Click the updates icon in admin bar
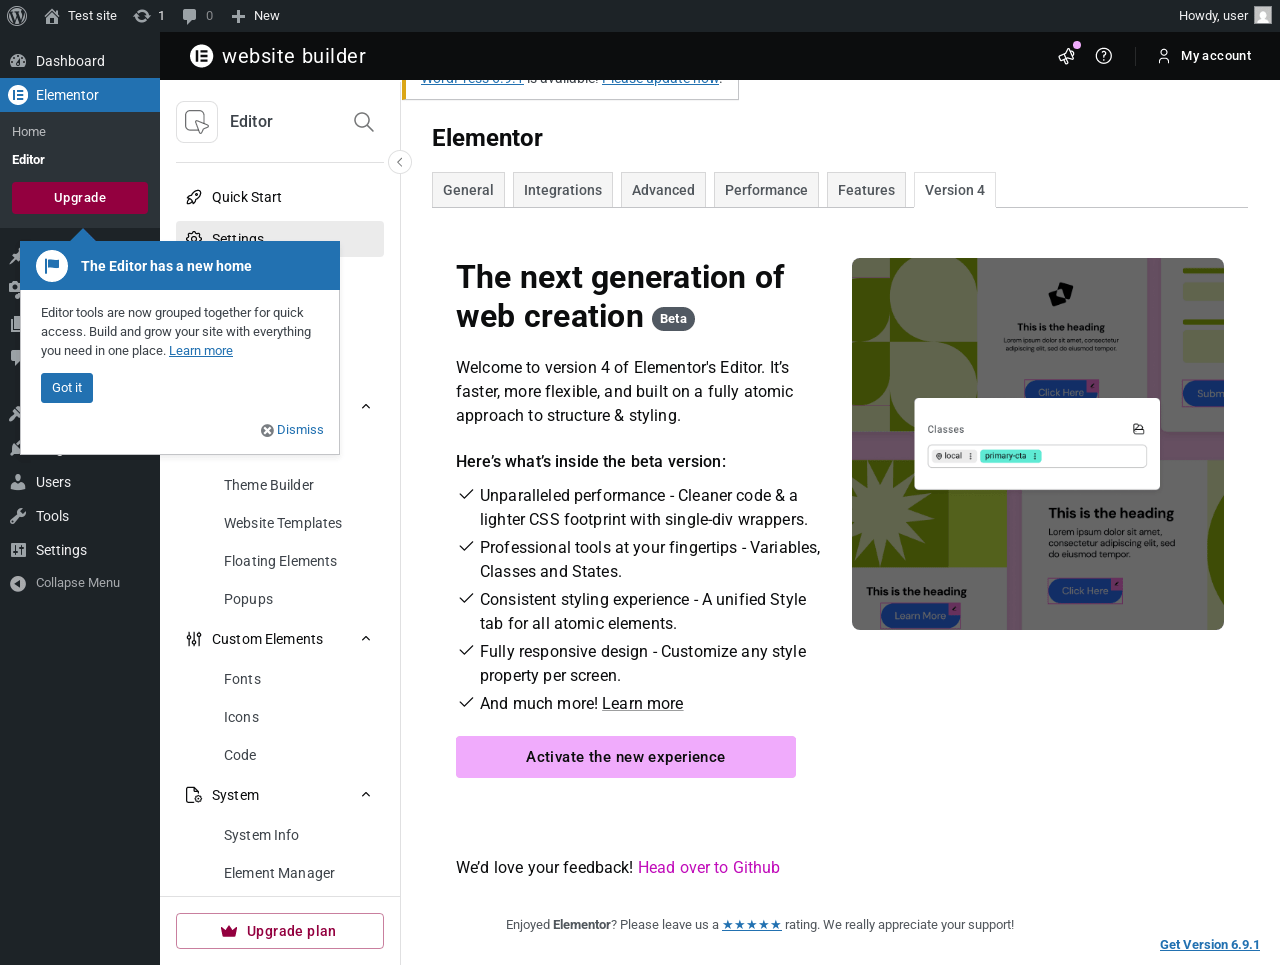 (142, 16)
